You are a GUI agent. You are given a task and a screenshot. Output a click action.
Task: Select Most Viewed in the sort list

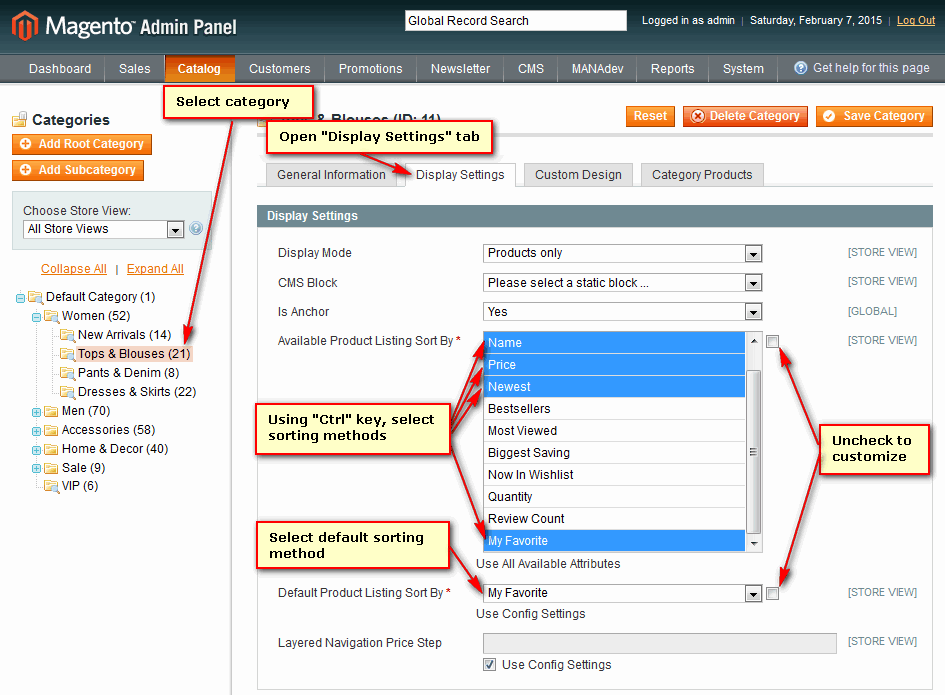(x=615, y=431)
